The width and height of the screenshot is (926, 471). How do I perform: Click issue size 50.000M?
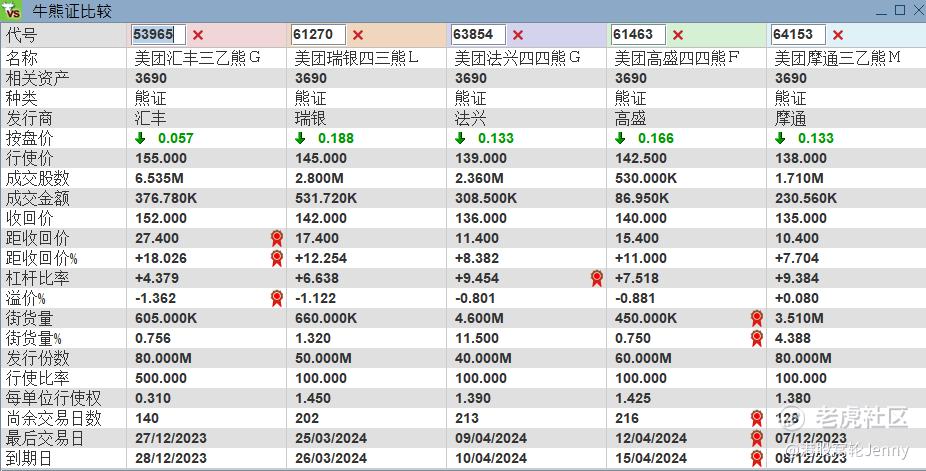[323, 358]
